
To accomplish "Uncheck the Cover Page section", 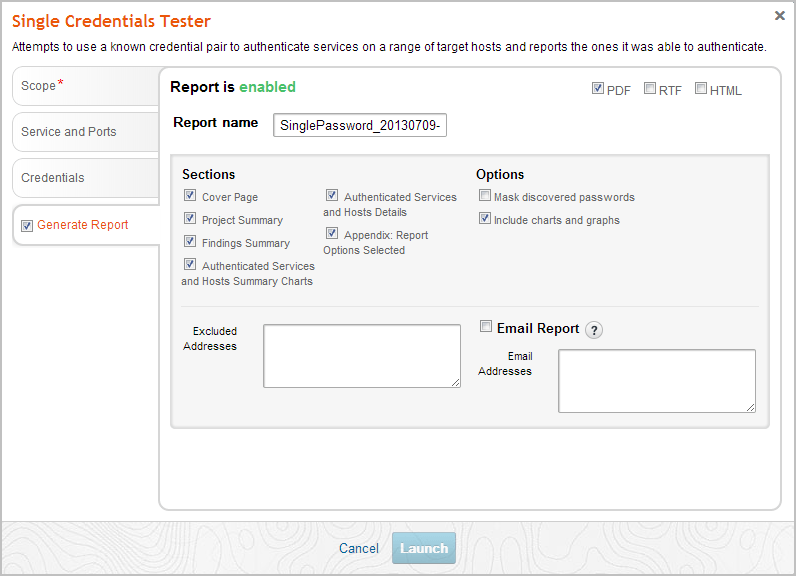I will 190,196.
